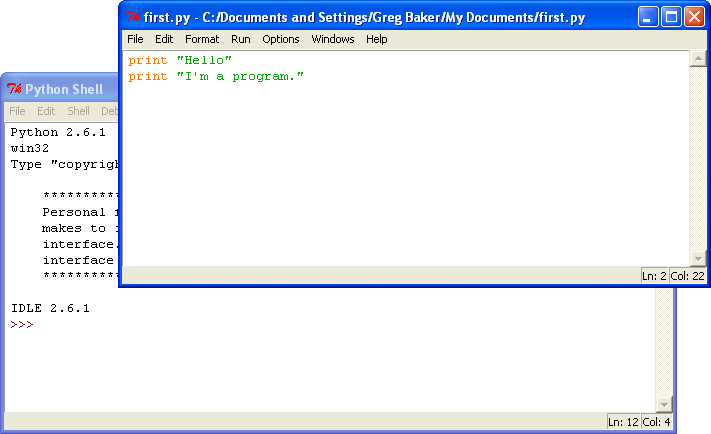Click Col: 4 in shell status bar
The width and height of the screenshot is (711, 434).
pyautogui.click(x=656, y=422)
